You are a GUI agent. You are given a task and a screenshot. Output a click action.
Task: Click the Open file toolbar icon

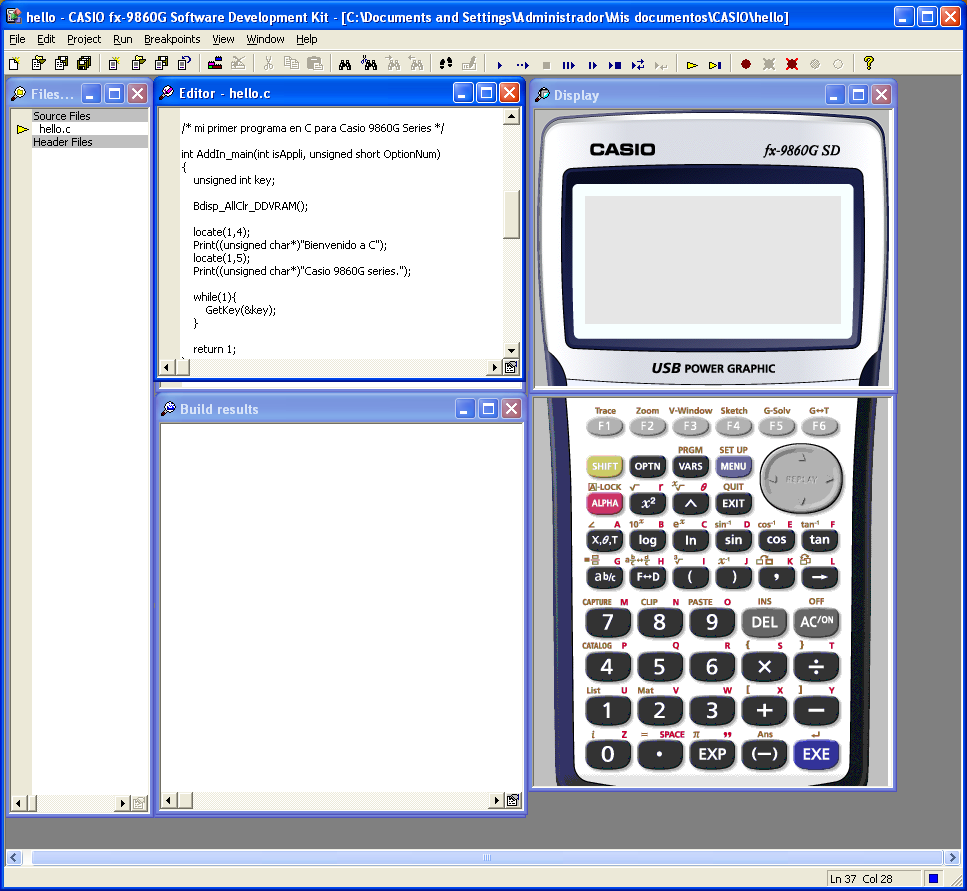click(38, 64)
